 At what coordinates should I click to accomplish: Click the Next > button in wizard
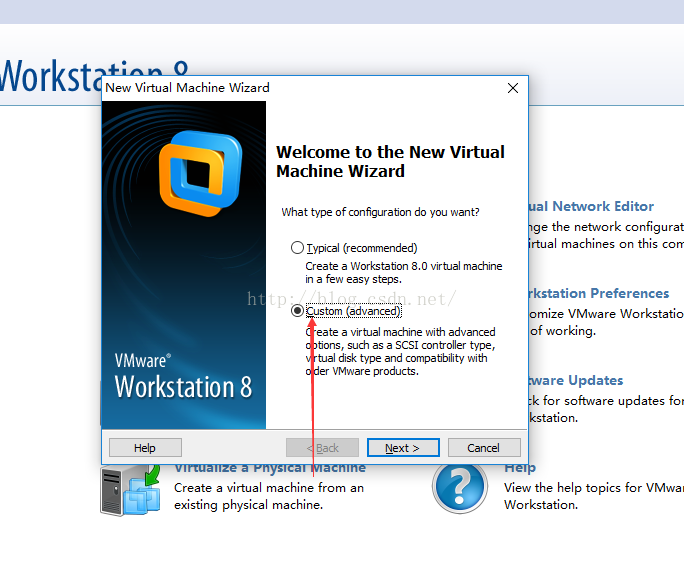coord(403,448)
